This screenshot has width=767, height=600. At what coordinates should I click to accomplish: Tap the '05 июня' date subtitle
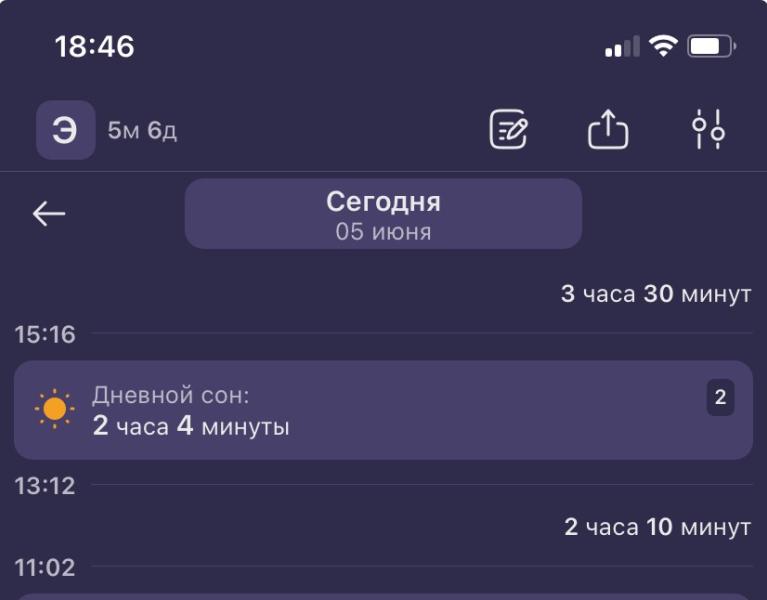coord(384,232)
